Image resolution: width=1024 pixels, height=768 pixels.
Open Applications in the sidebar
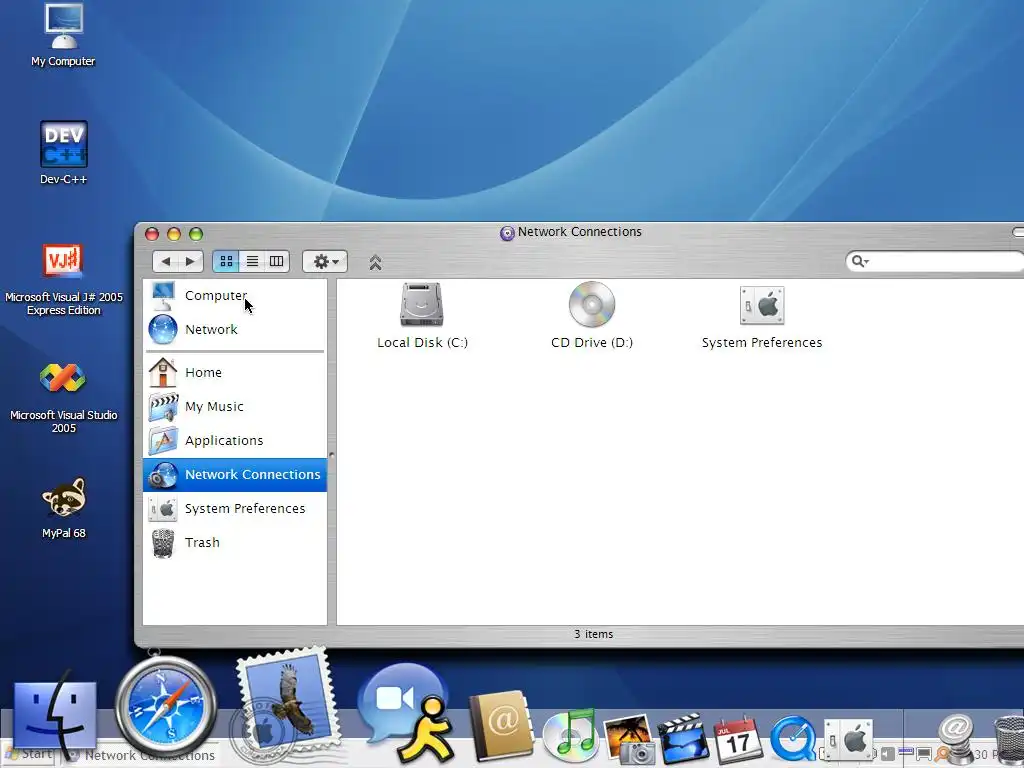click(x=235, y=441)
